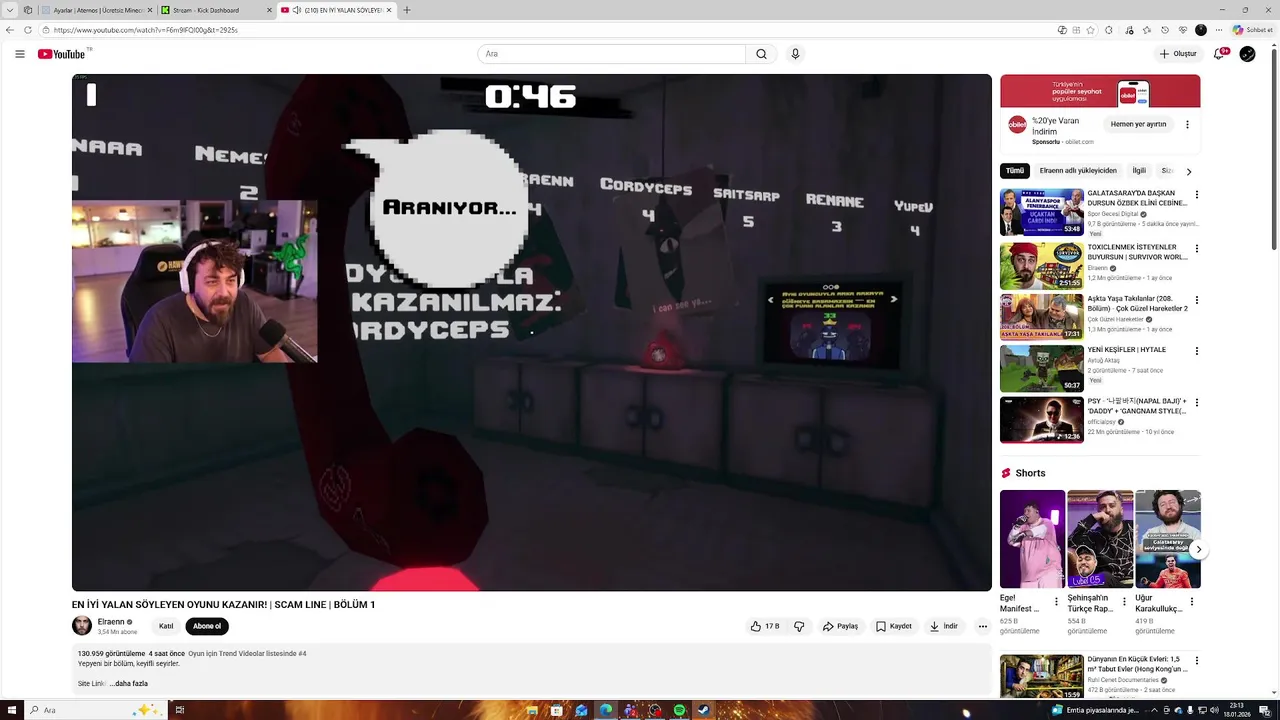Click the search magnifier button

pyautogui.click(x=761, y=54)
